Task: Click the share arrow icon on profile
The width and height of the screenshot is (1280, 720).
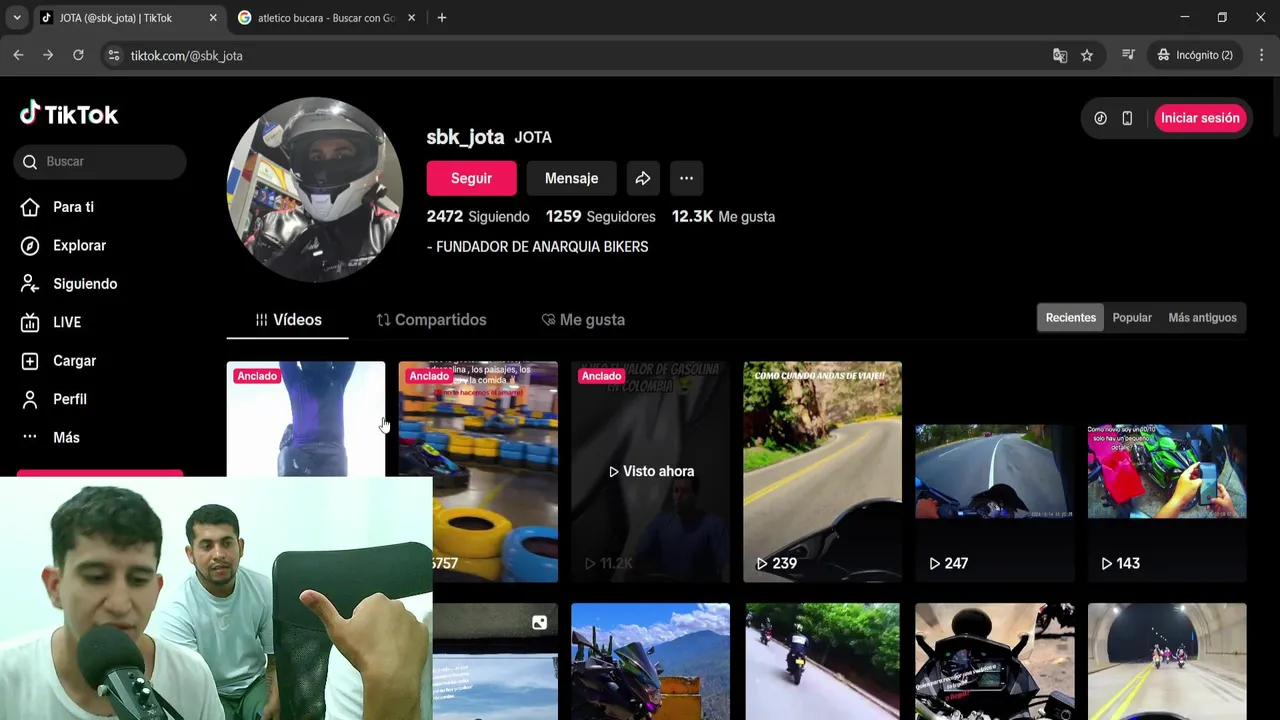Action: coord(643,178)
